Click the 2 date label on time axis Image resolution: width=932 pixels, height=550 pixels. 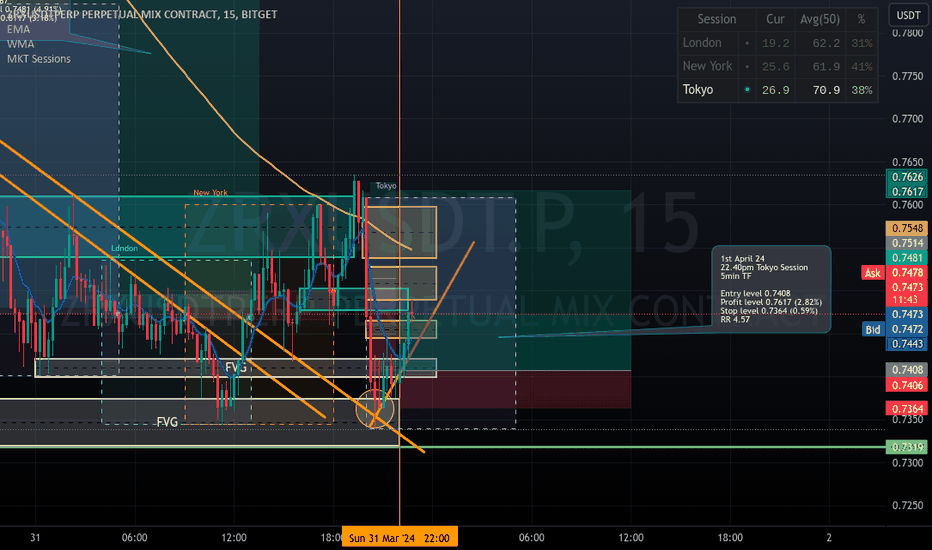coord(829,538)
